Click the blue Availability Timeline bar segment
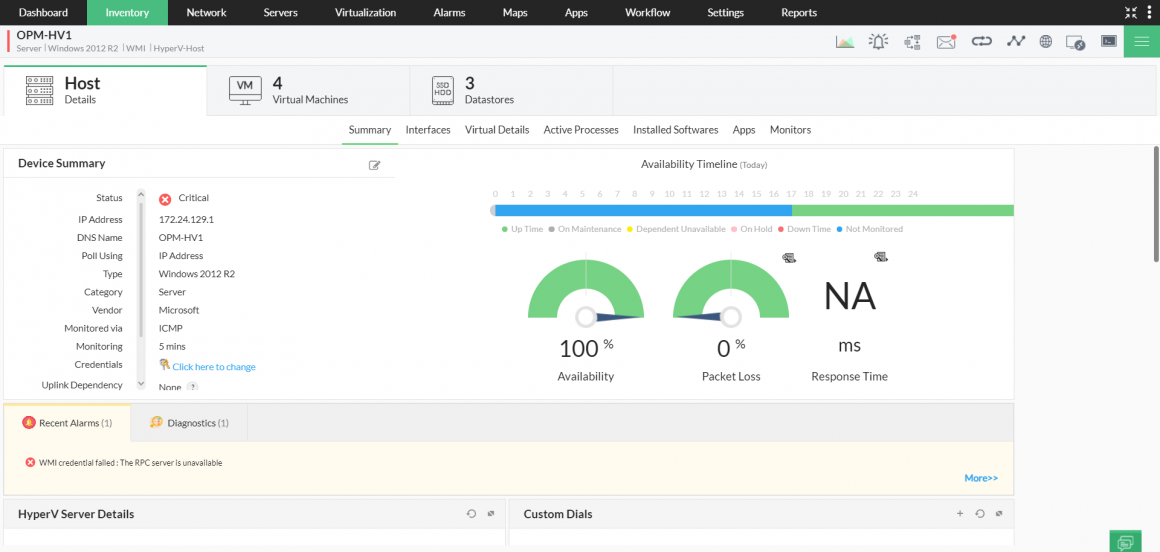 [x=642, y=211]
